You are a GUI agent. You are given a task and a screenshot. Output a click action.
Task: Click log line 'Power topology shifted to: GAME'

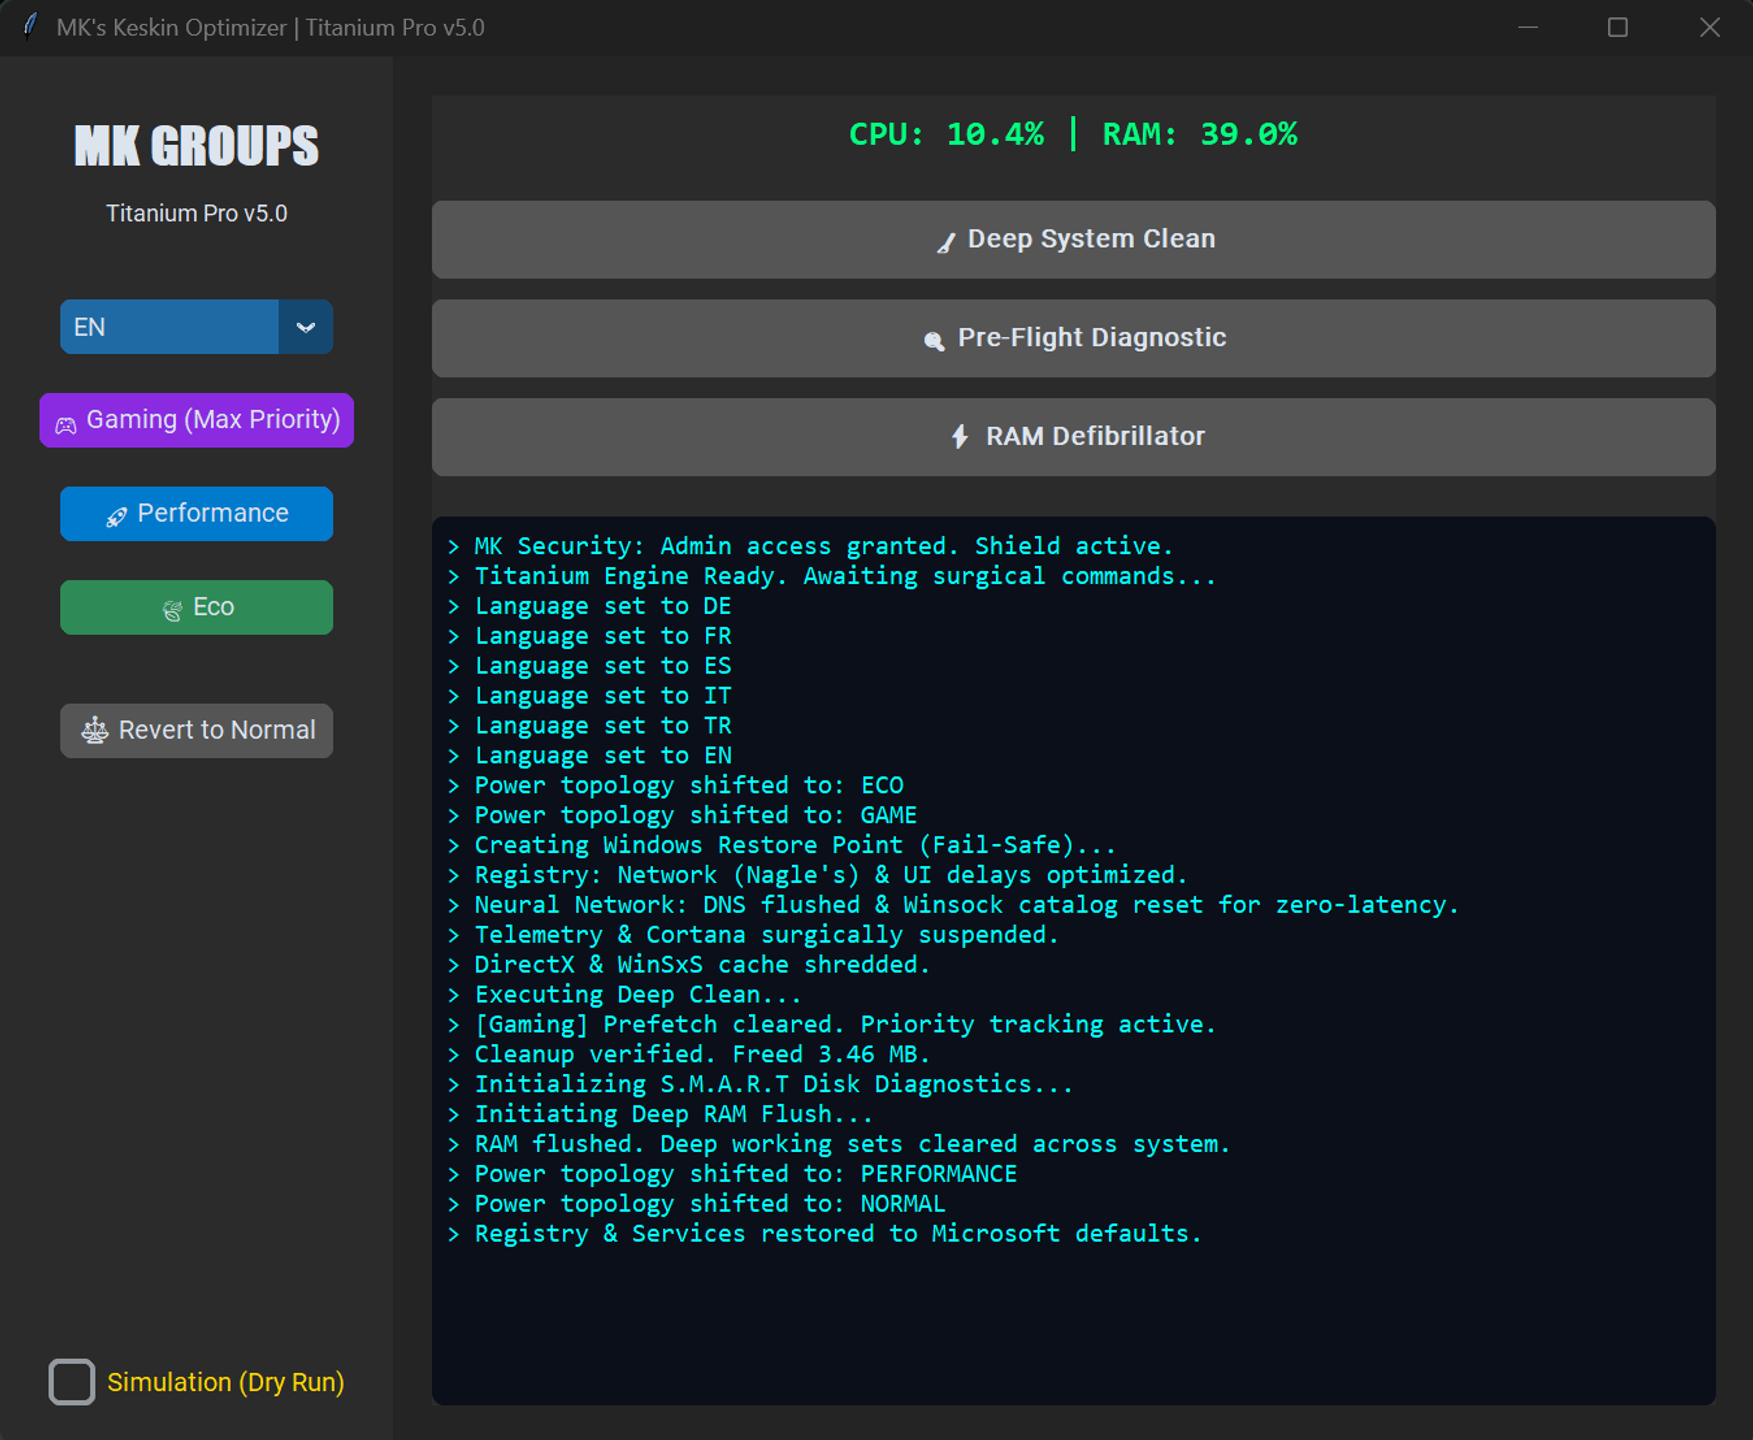tap(683, 815)
